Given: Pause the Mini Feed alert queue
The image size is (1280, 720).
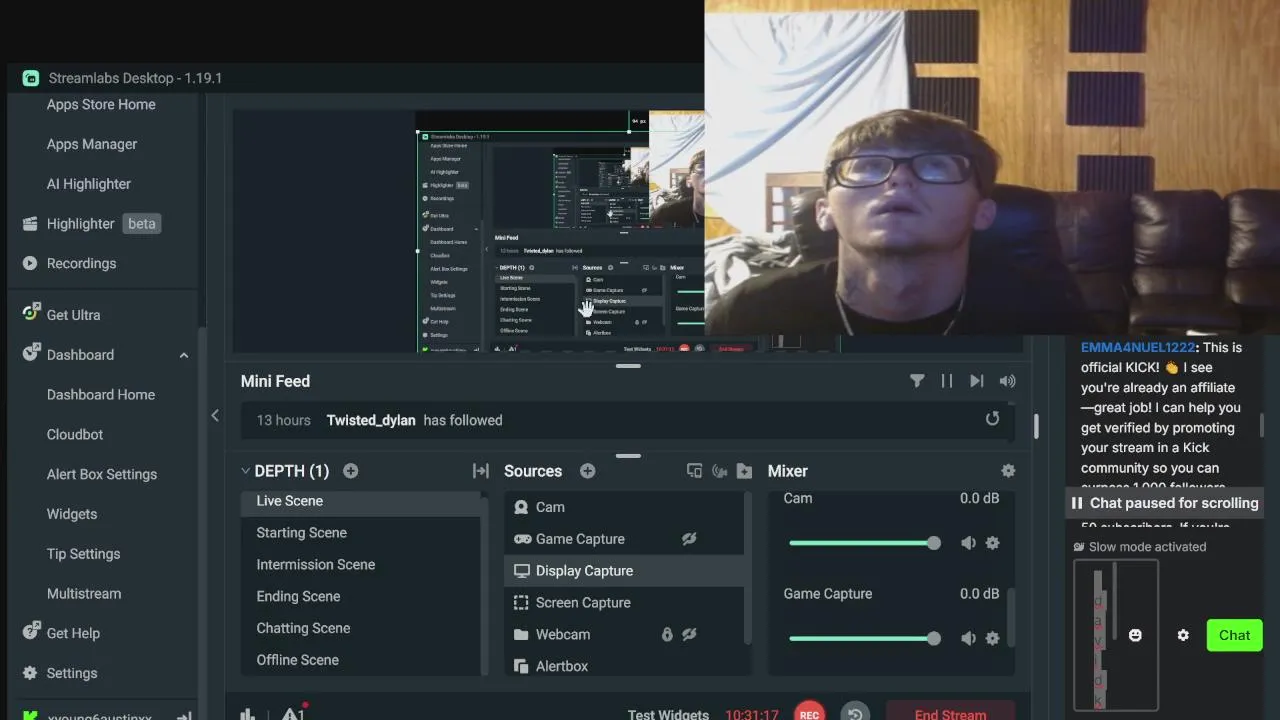Looking at the screenshot, I should [x=947, y=381].
